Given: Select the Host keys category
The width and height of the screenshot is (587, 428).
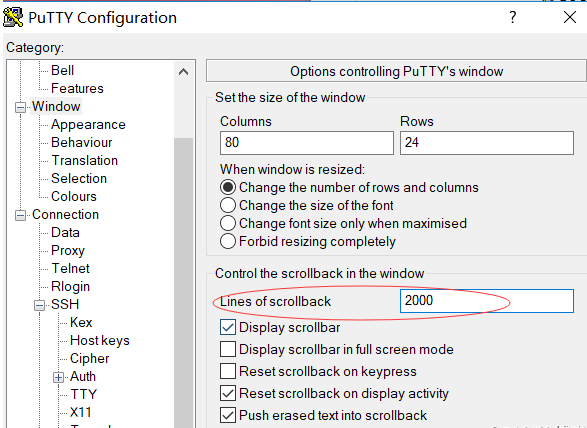Looking at the screenshot, I should [x=100, y=340].
